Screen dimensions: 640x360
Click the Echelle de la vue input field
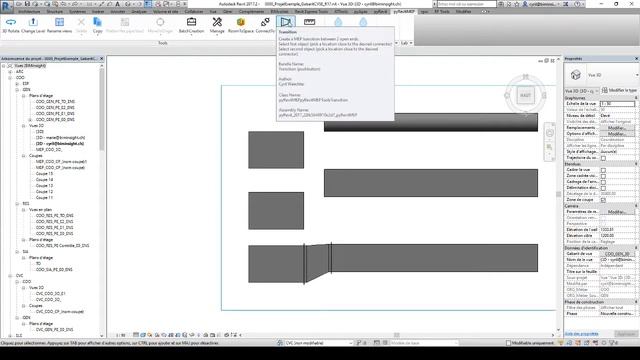pyautogui.click(x=617, y=104)
